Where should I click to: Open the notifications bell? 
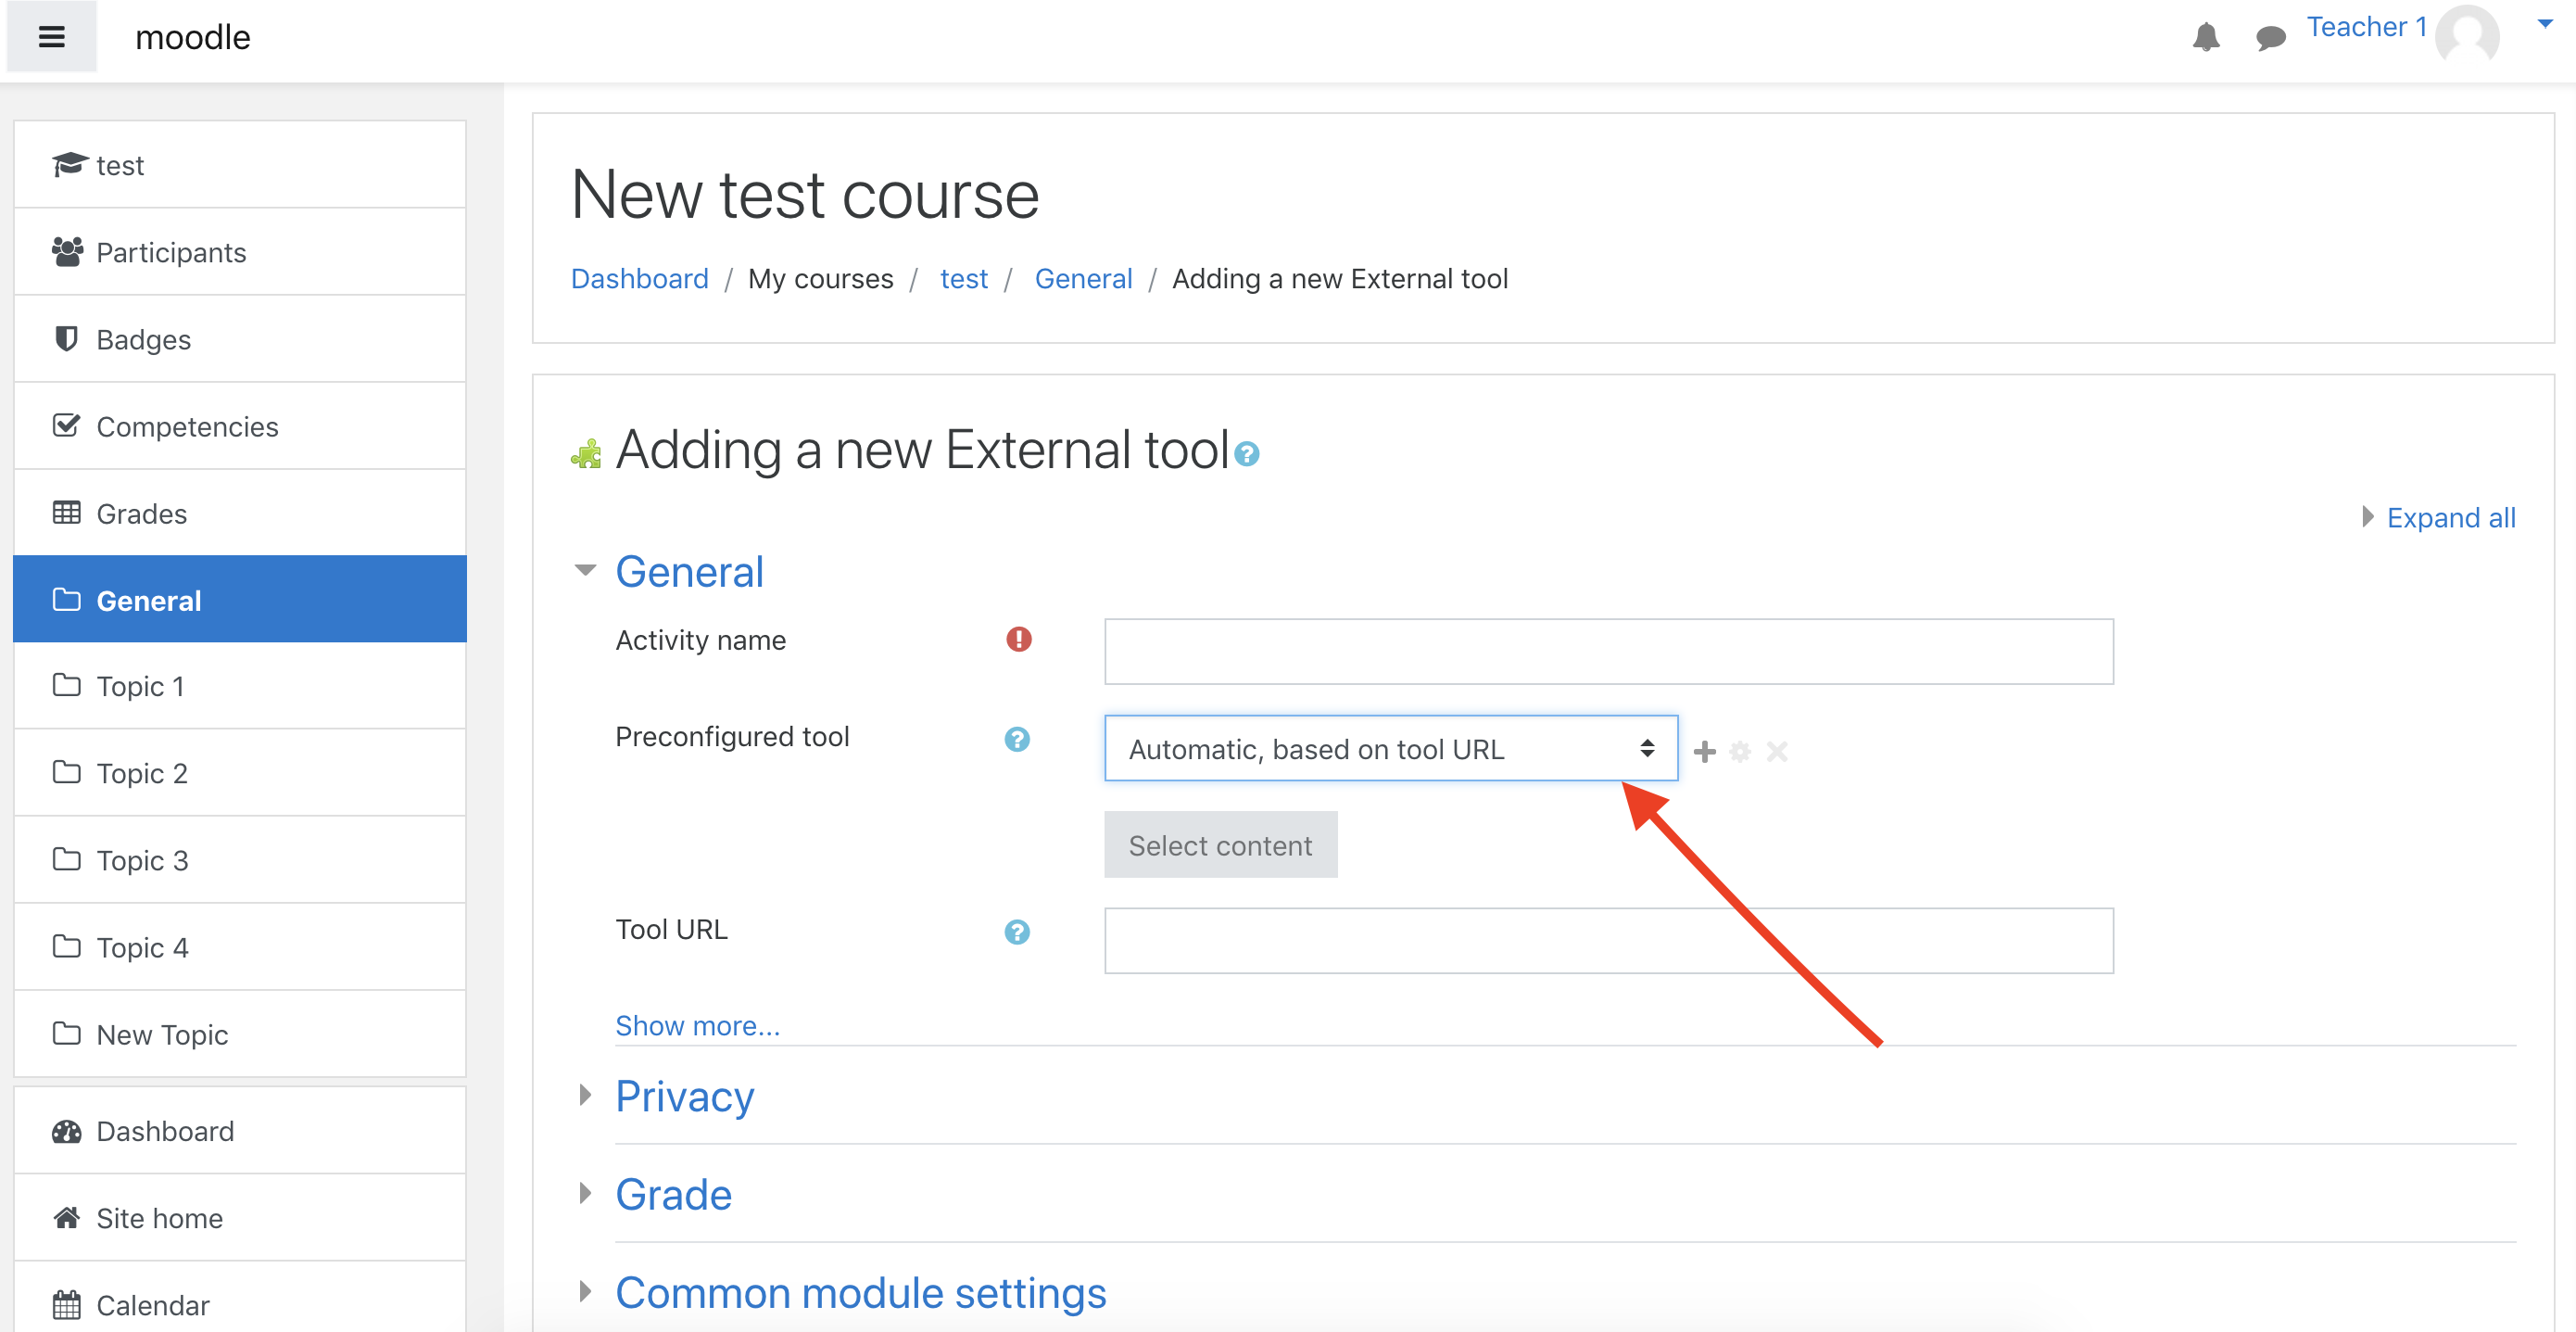(2206, 38)
